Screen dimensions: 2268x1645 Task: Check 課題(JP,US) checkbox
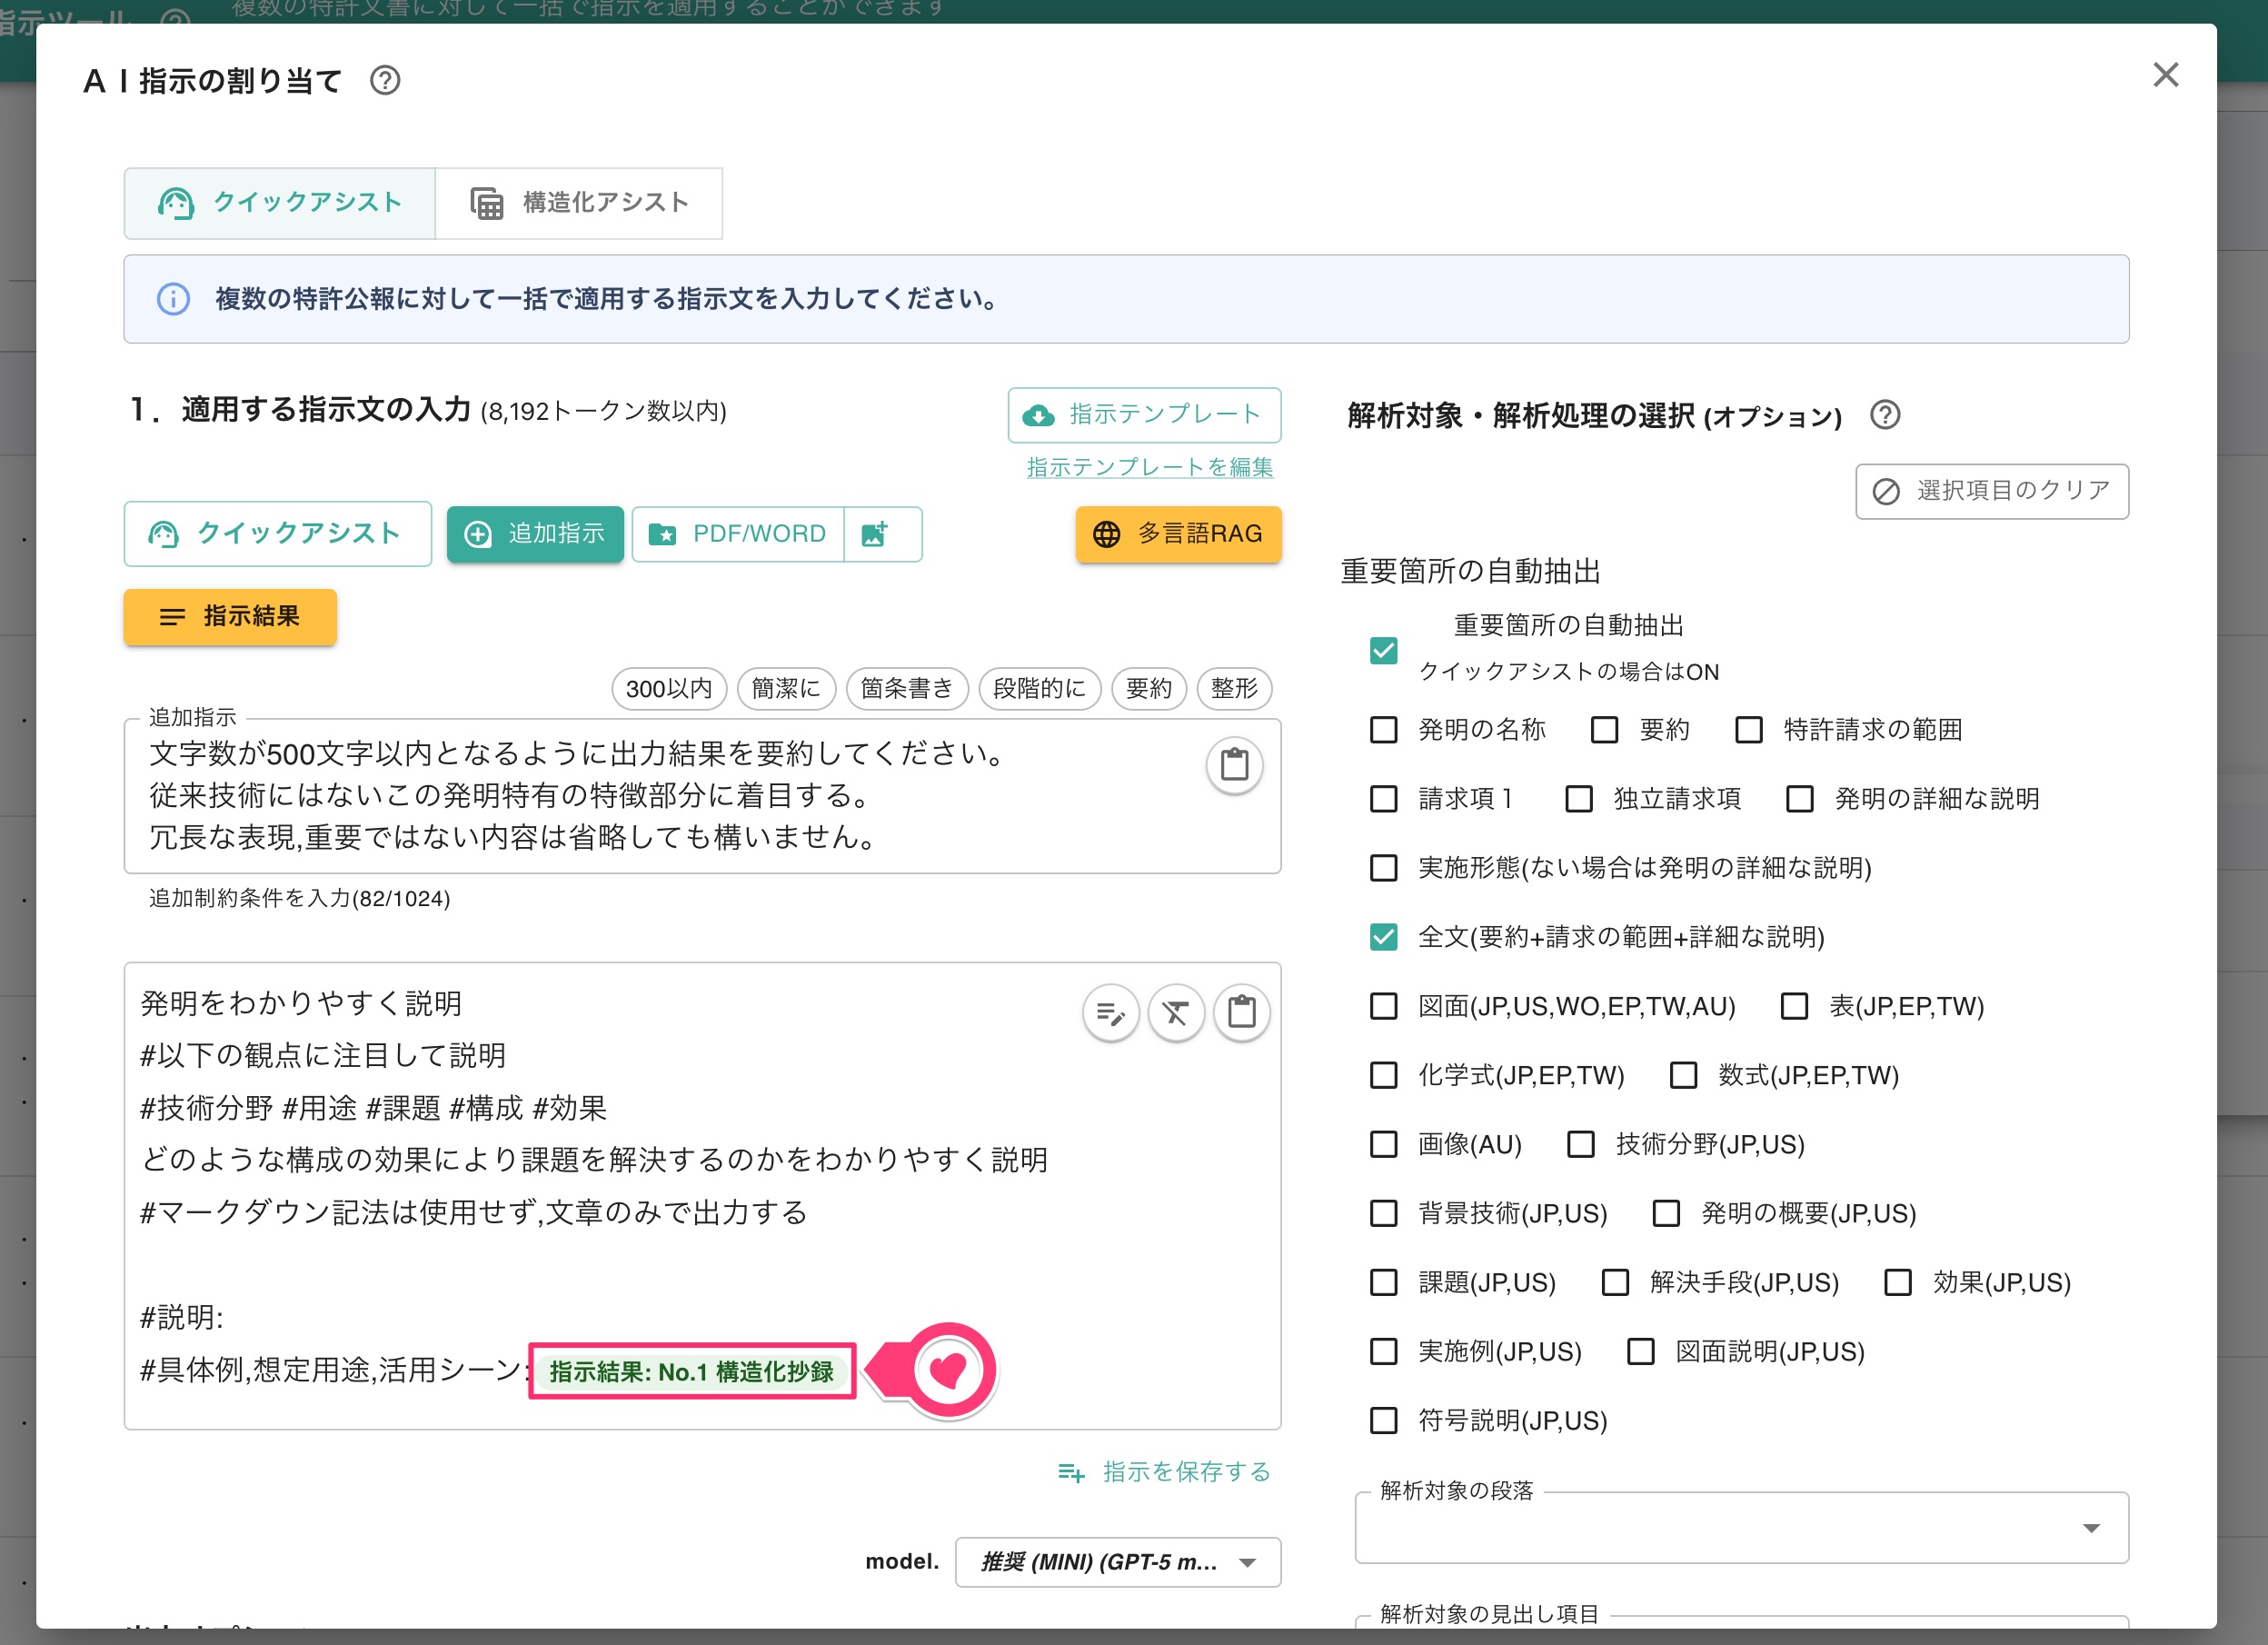coord(1383,1282)
